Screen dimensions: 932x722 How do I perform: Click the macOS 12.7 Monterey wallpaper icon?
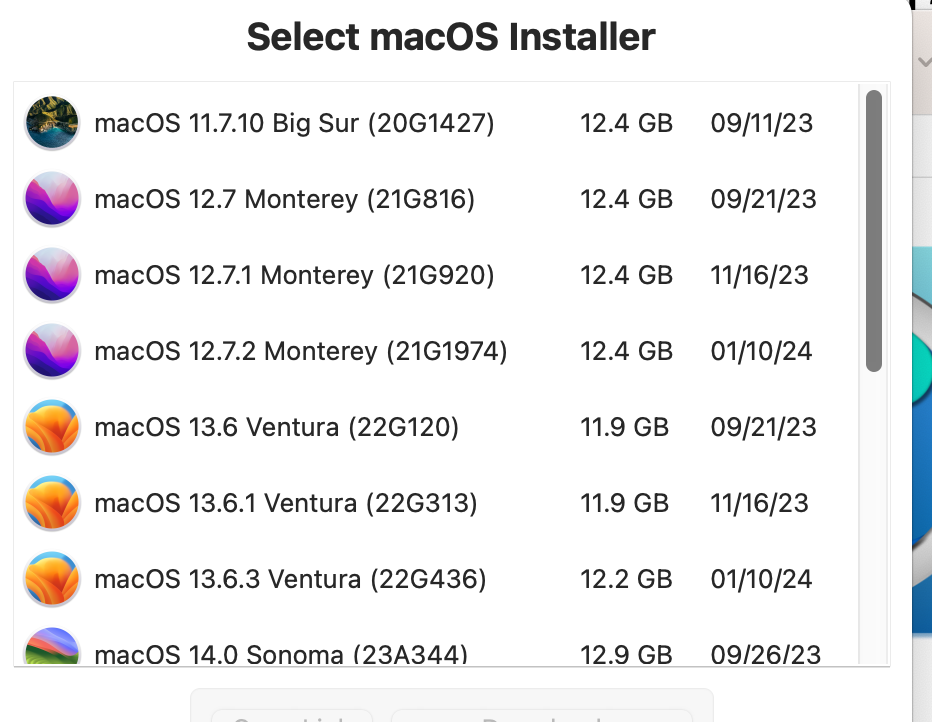click(x=51, y=199)
